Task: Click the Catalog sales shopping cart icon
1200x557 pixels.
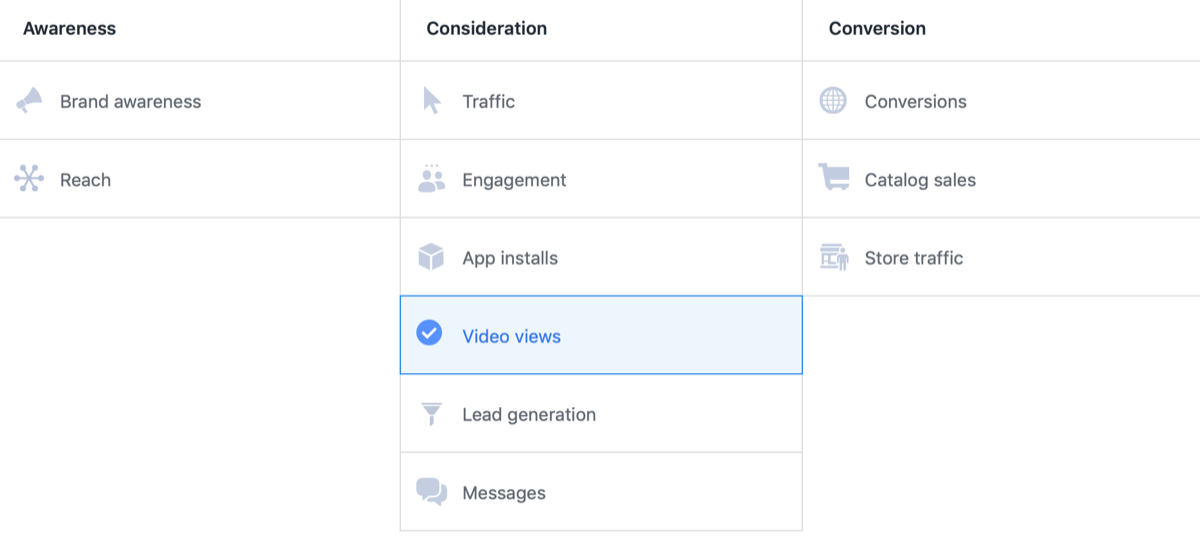Action: (x=833, y=180)
